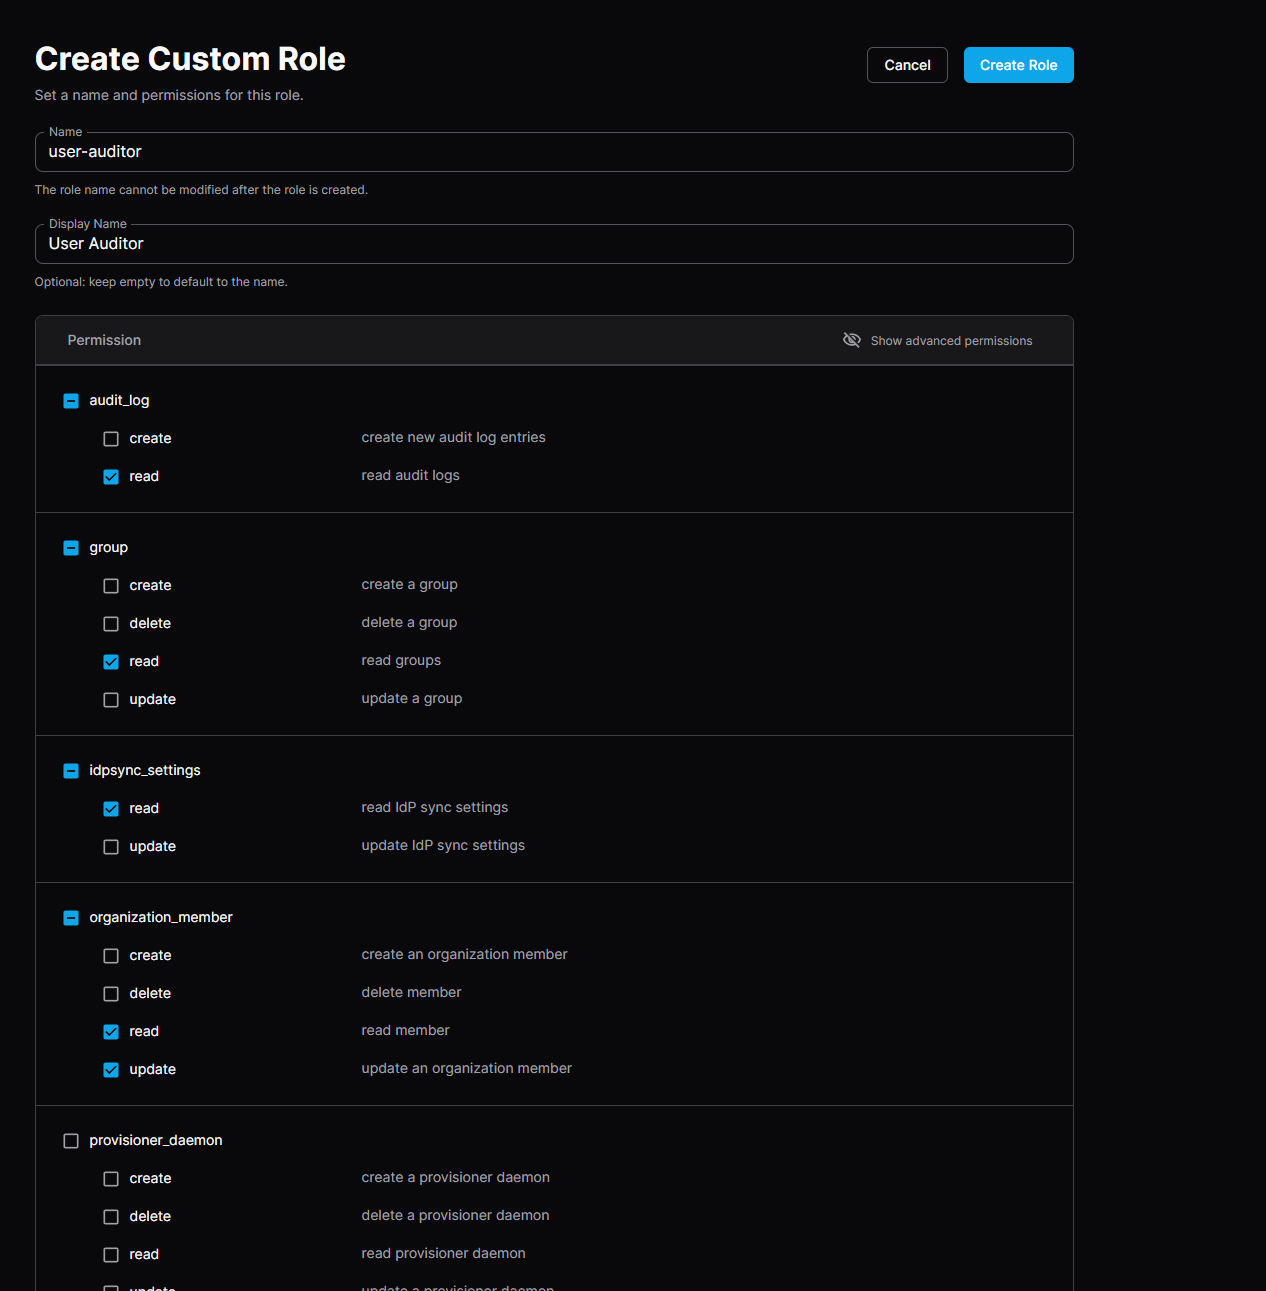Screen dimensions: 1266x1291
Task: Enable the provisioner_daemon section checkbox
Action: point(70,1140)
